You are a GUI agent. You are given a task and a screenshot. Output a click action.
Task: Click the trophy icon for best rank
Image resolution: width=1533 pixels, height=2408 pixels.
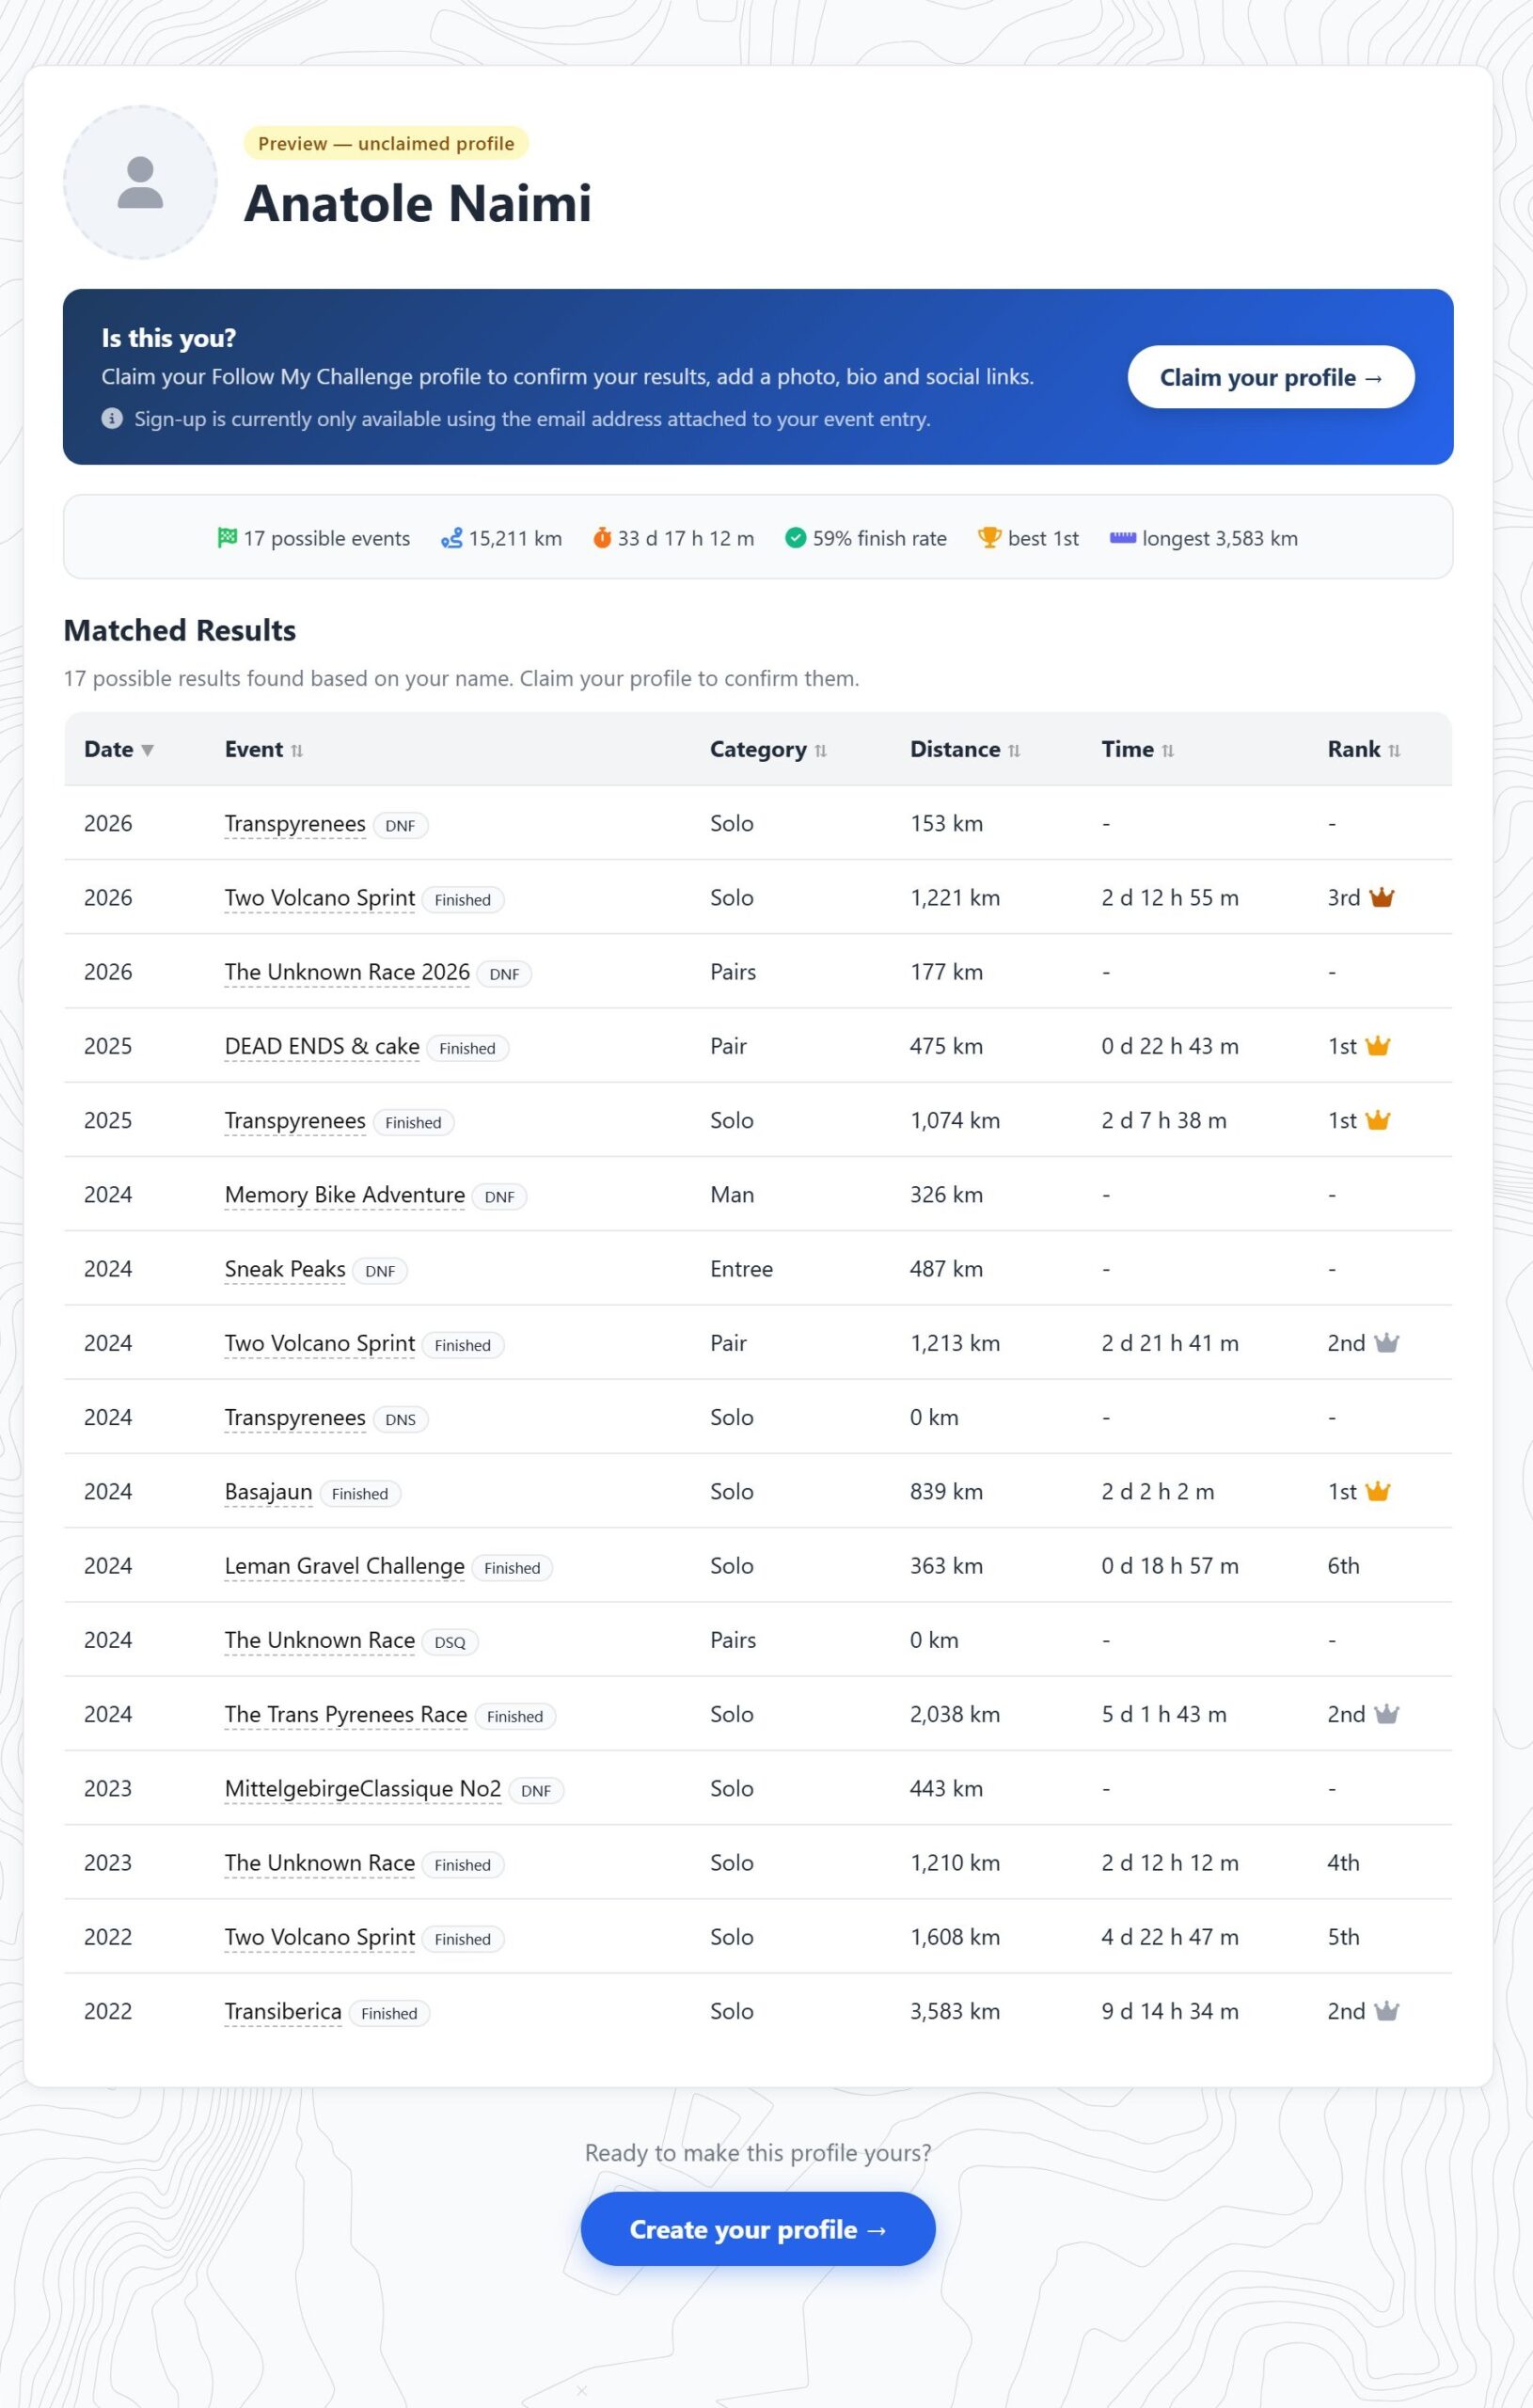989,538
